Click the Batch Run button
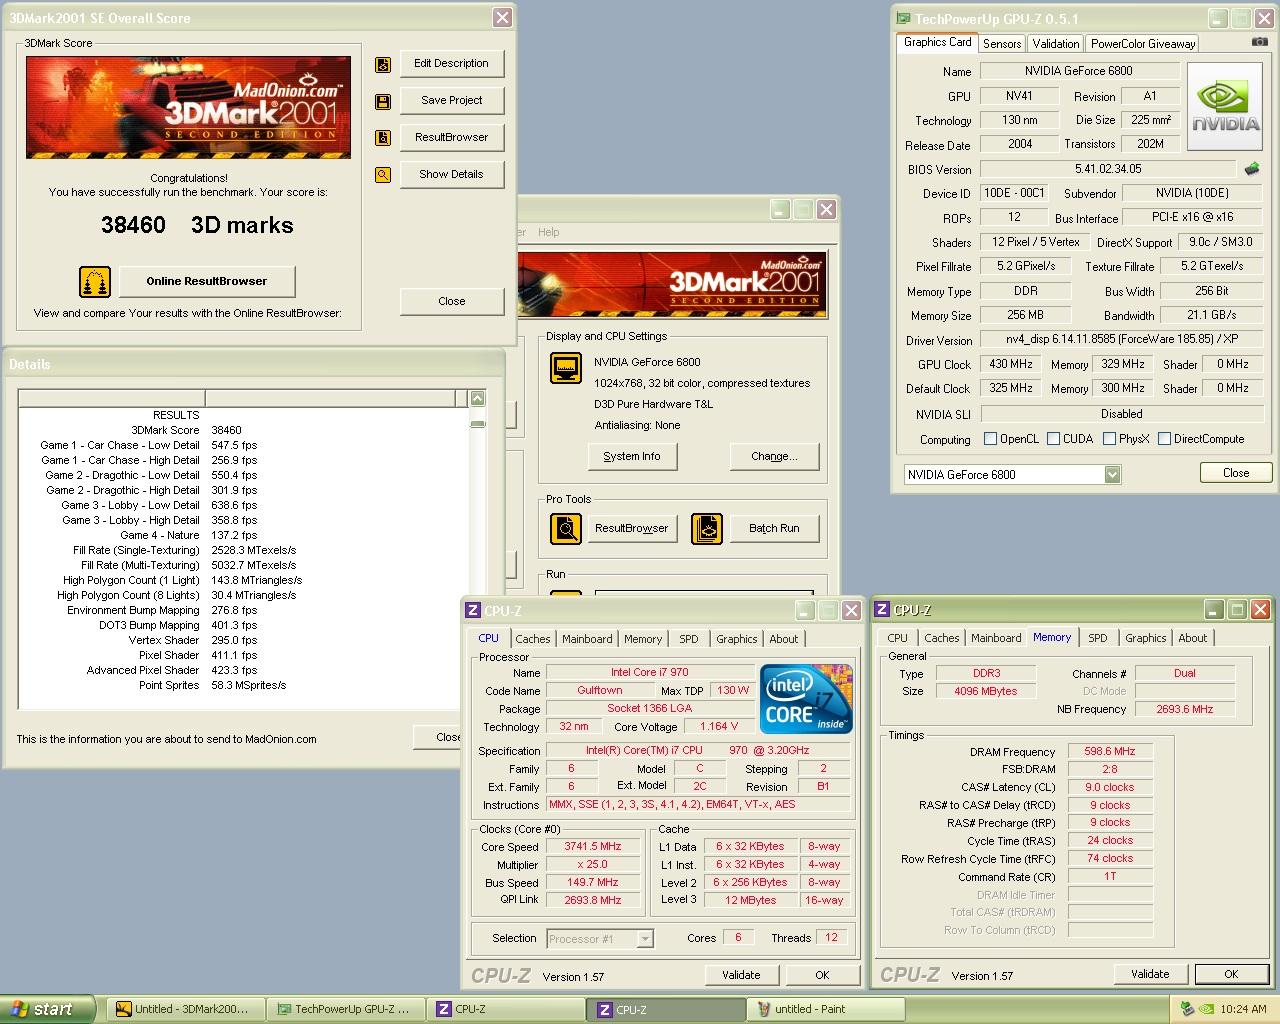The width and height of the screenshot is (1280, 1024). point(775,528)
